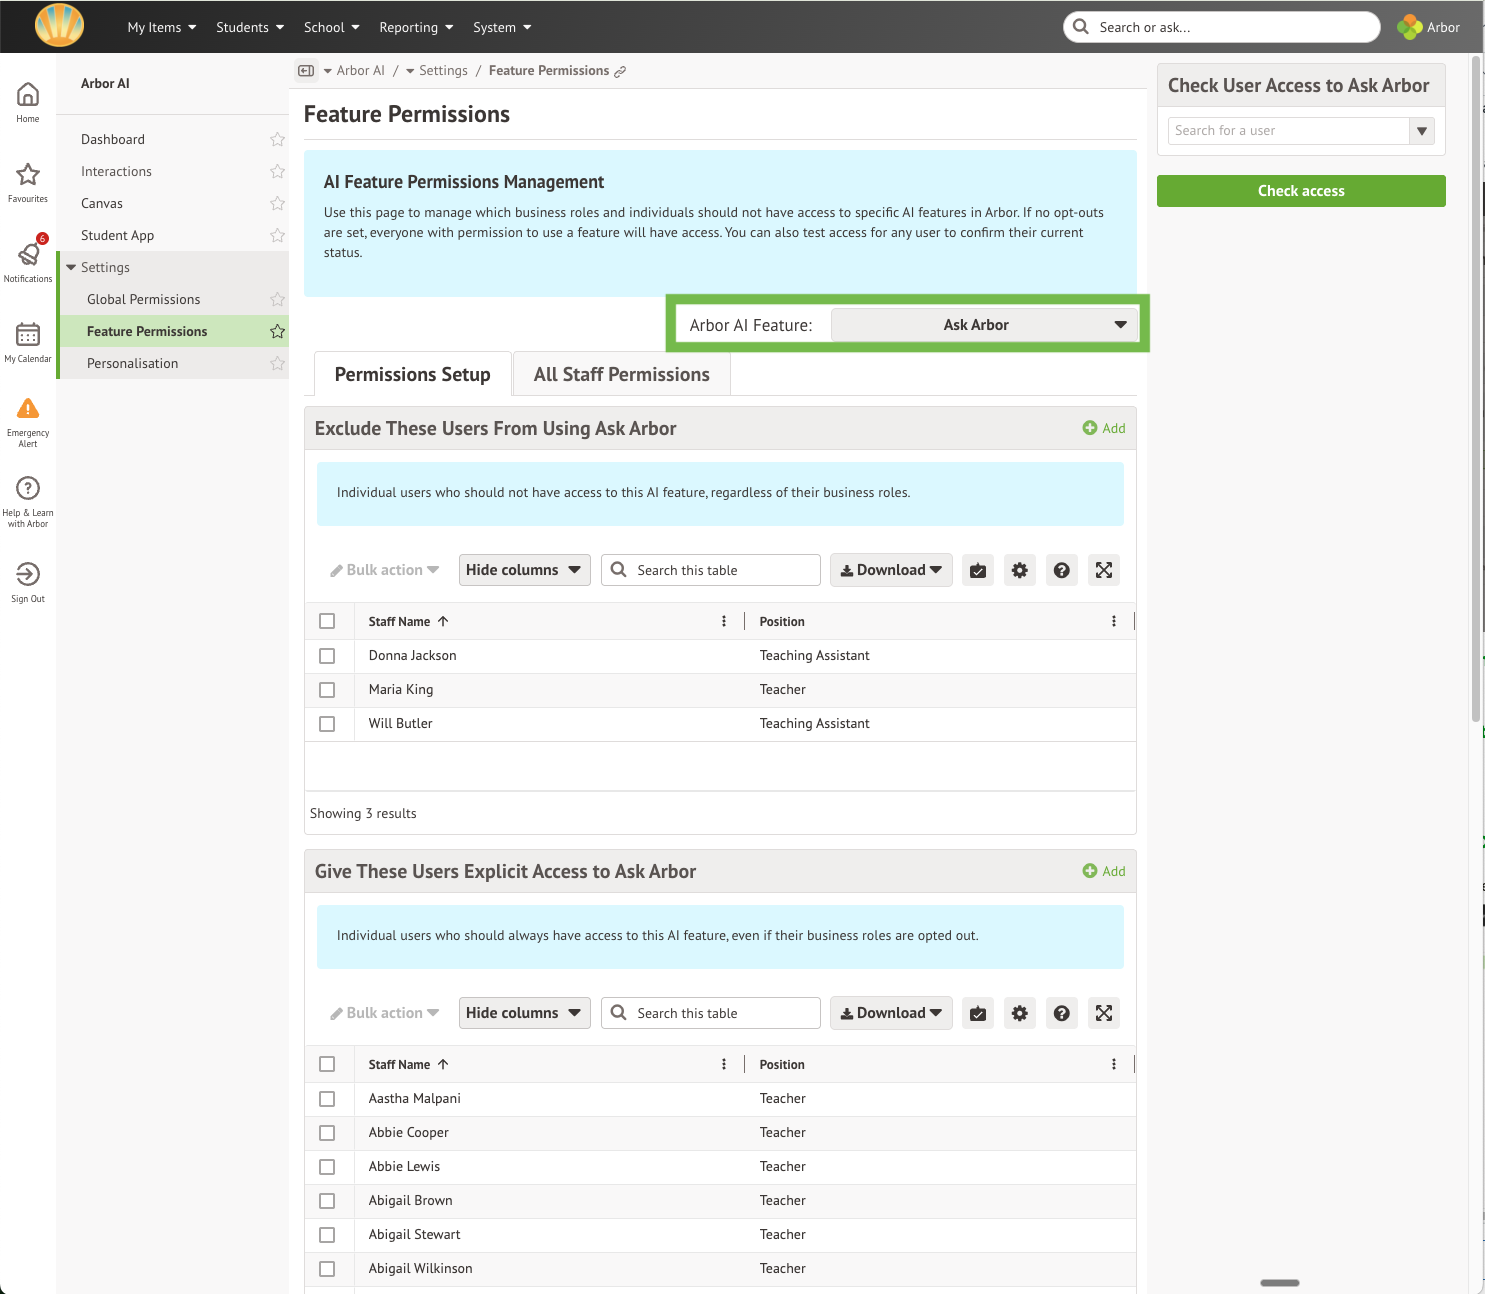Open table settings gear in Exclude Users table
The height and width of the screenshot is (1294, 1485).
1019,570
